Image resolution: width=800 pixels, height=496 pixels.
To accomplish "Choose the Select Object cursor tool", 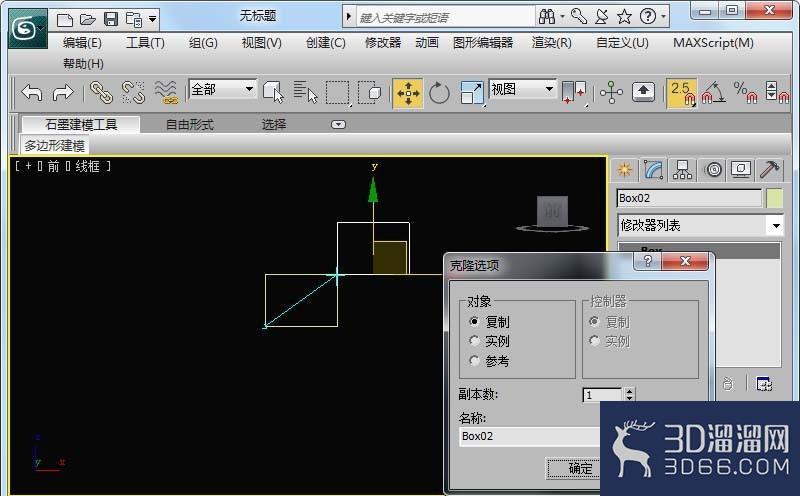I will tap(273, 93).
